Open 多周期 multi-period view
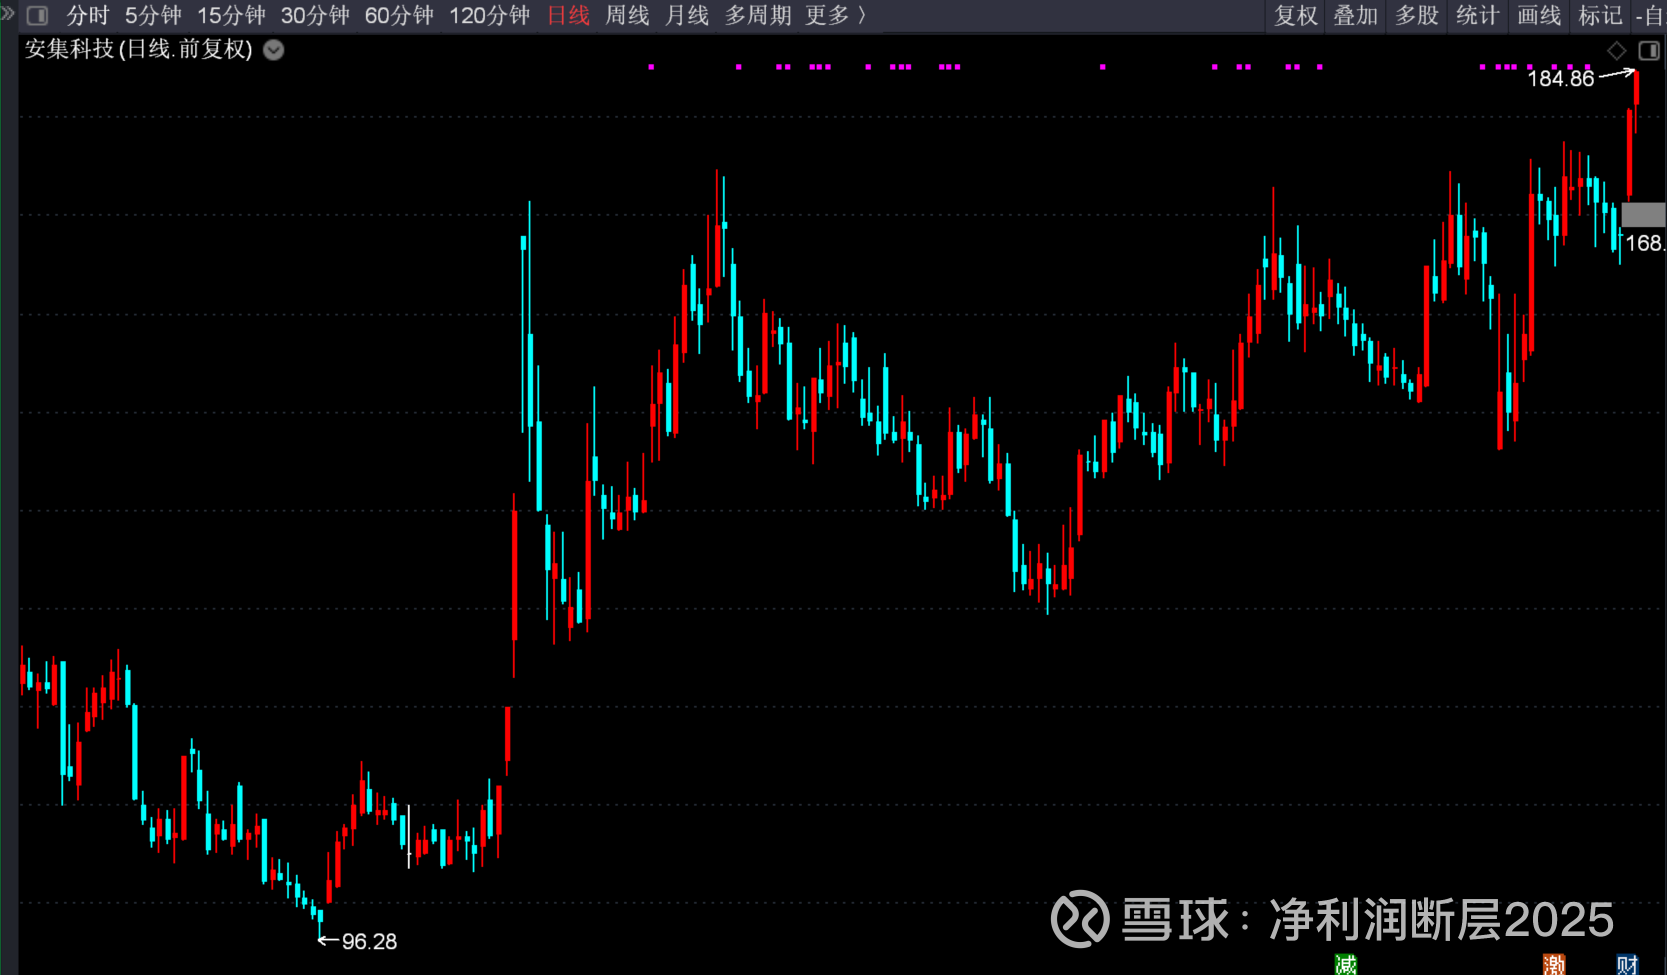This screenshot has width=1667, height=975. point(758,16)
